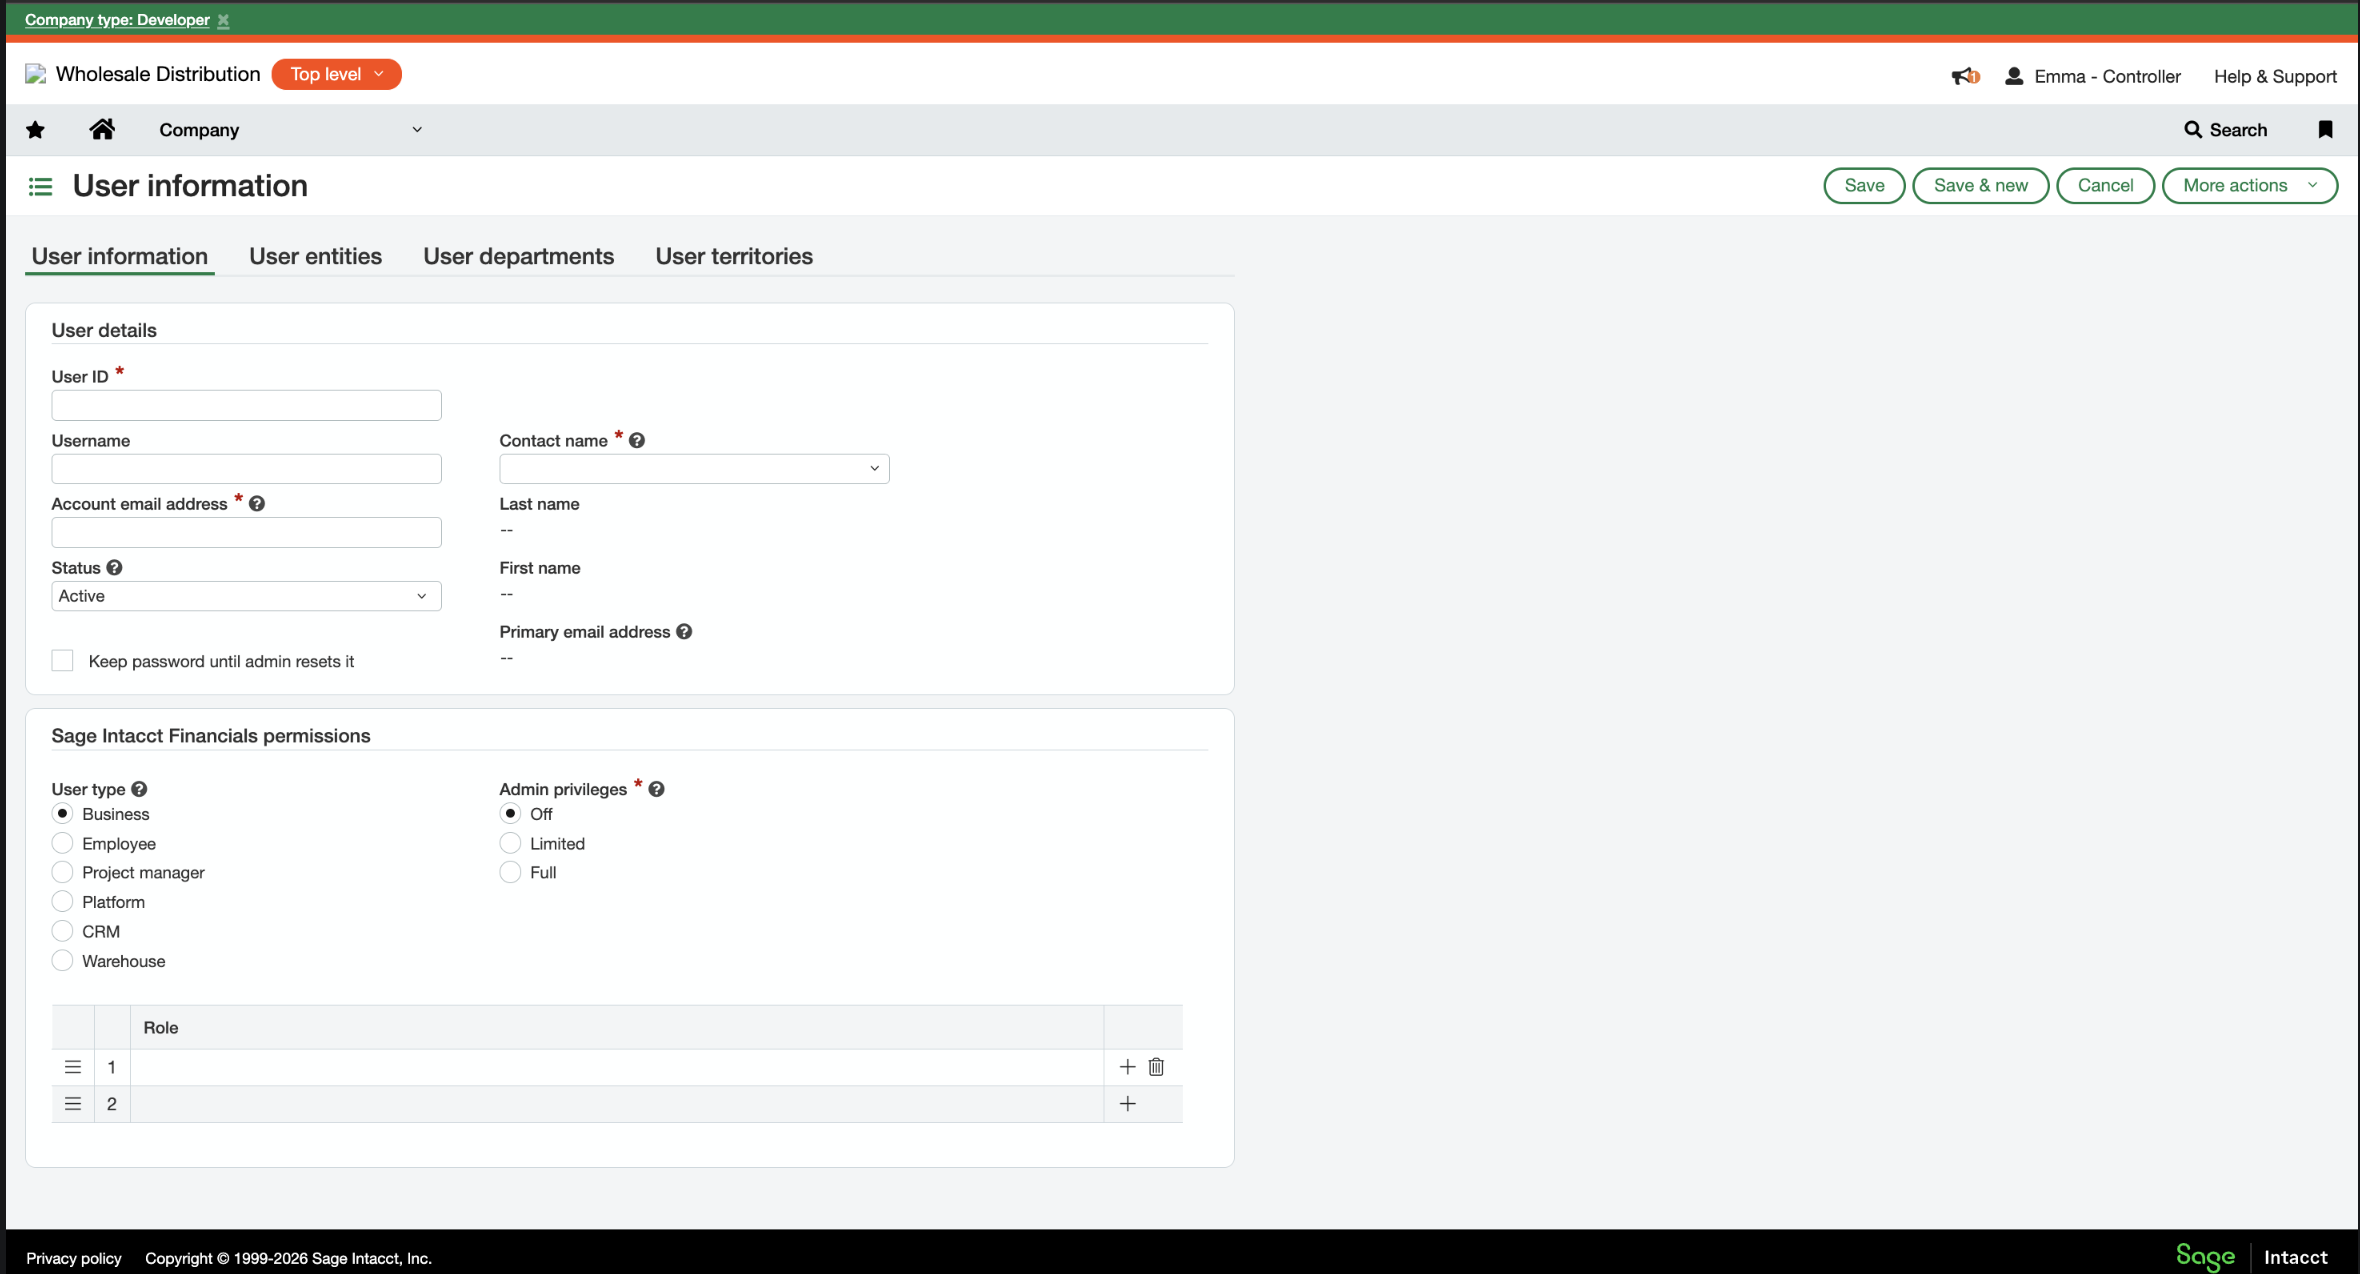Image resolution: width=2360 pixels, height=1274 pixels.
Task: Select the Warehouse user type
Action: click(x=62, y=960)
